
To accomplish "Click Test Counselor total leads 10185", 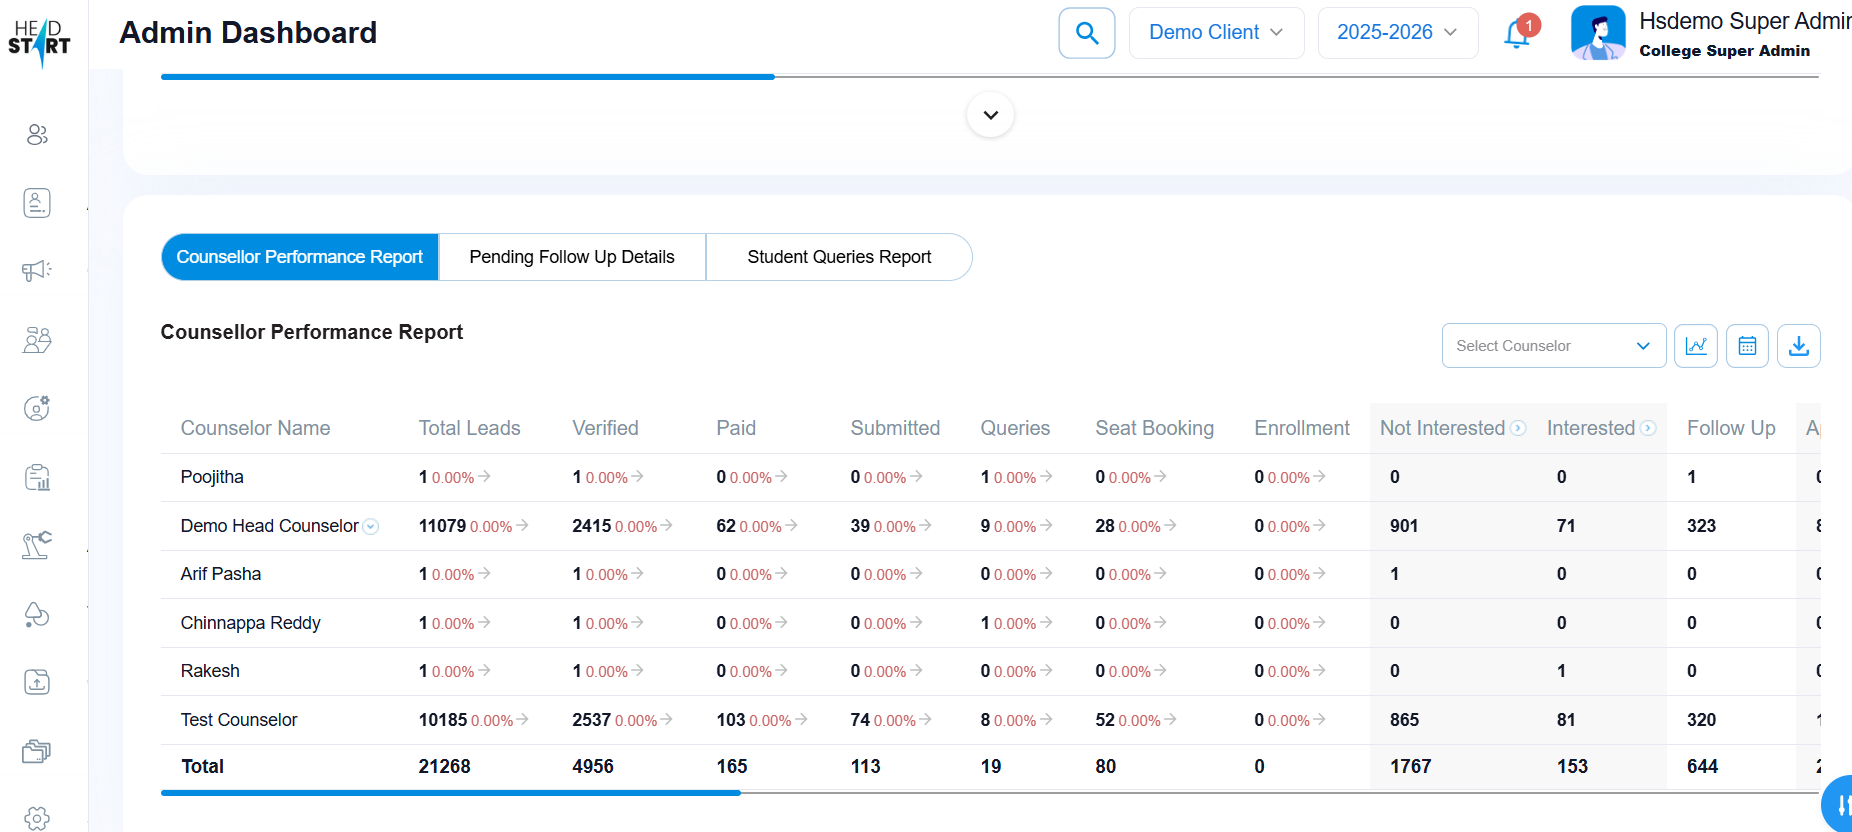I will pos(443,720).
